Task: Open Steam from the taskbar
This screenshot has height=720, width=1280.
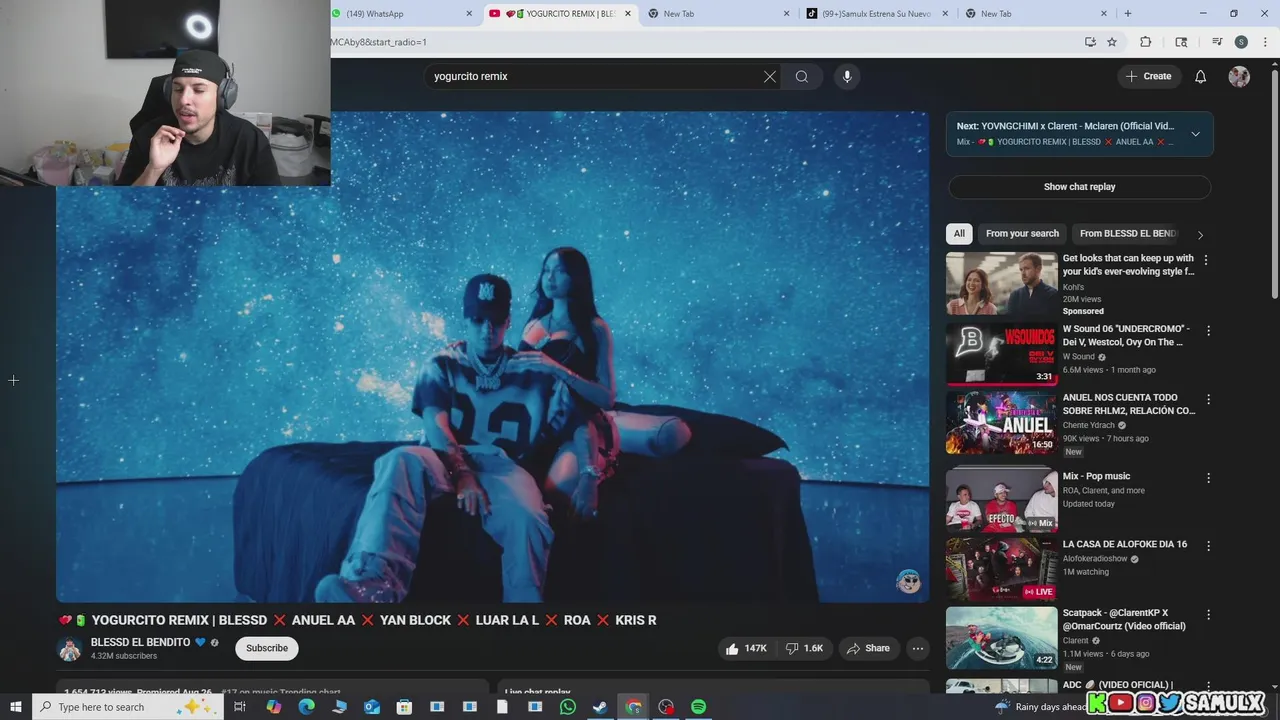Action: point(600,707)
